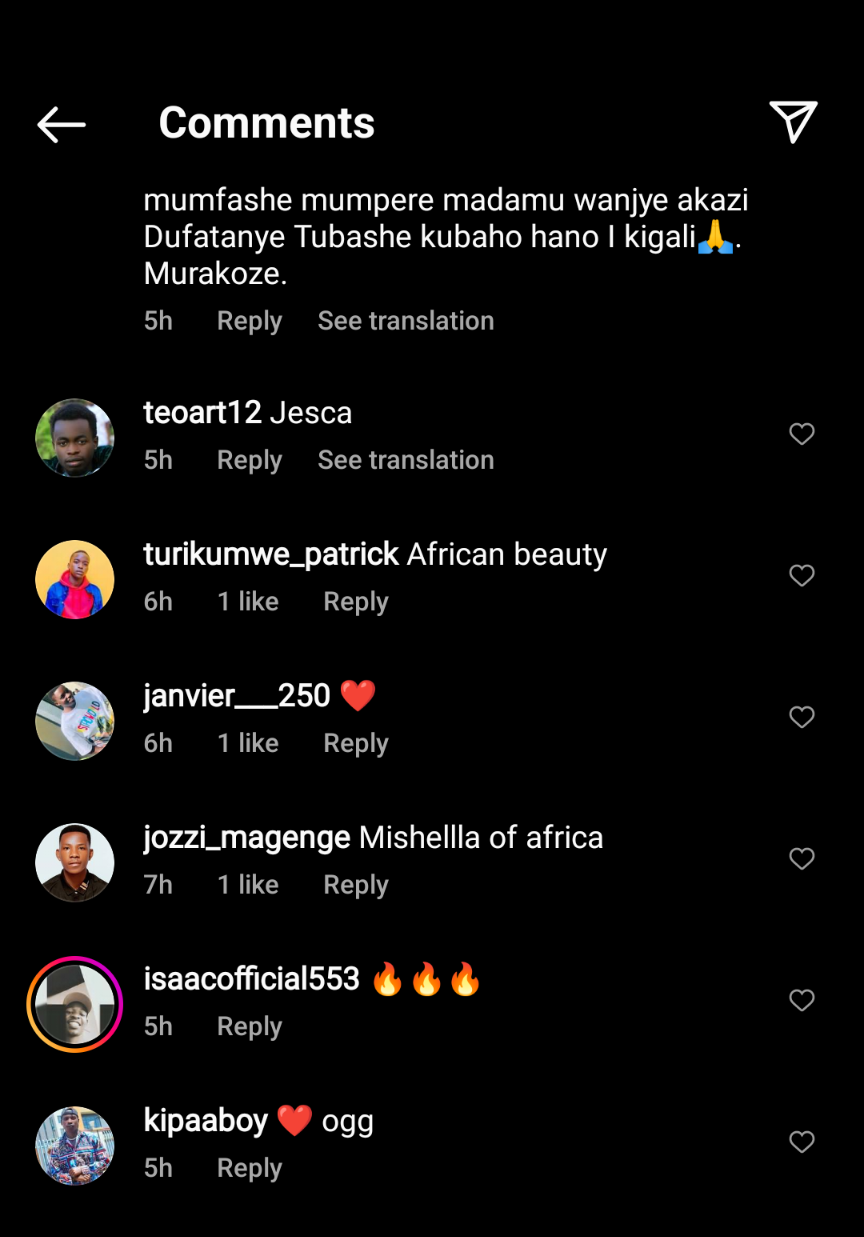Reply to jozzi_magenge's comment

(x=356, y=885)
